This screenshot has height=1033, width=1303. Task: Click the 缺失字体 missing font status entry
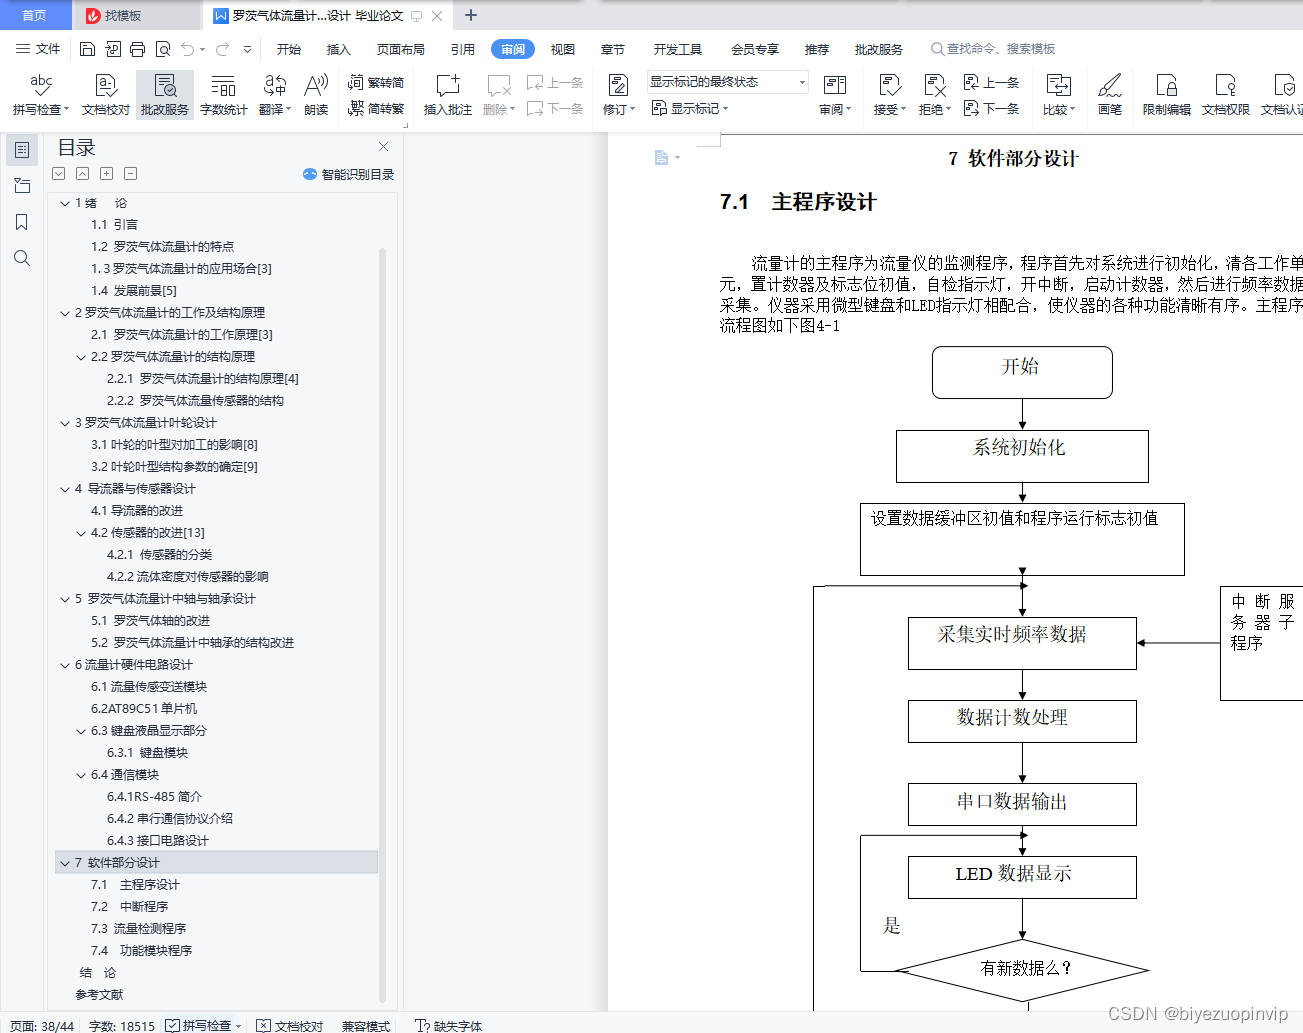pyautogui.click(x=449, y=1026)
